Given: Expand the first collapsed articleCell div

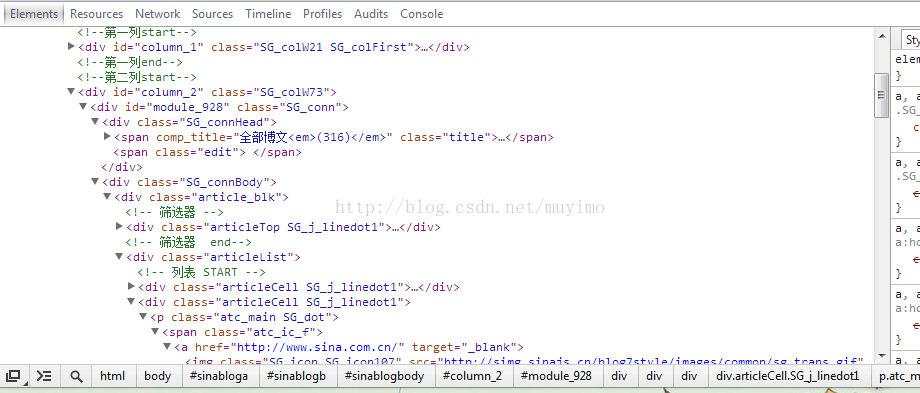Looking at the screenshot, I should 131,287.
